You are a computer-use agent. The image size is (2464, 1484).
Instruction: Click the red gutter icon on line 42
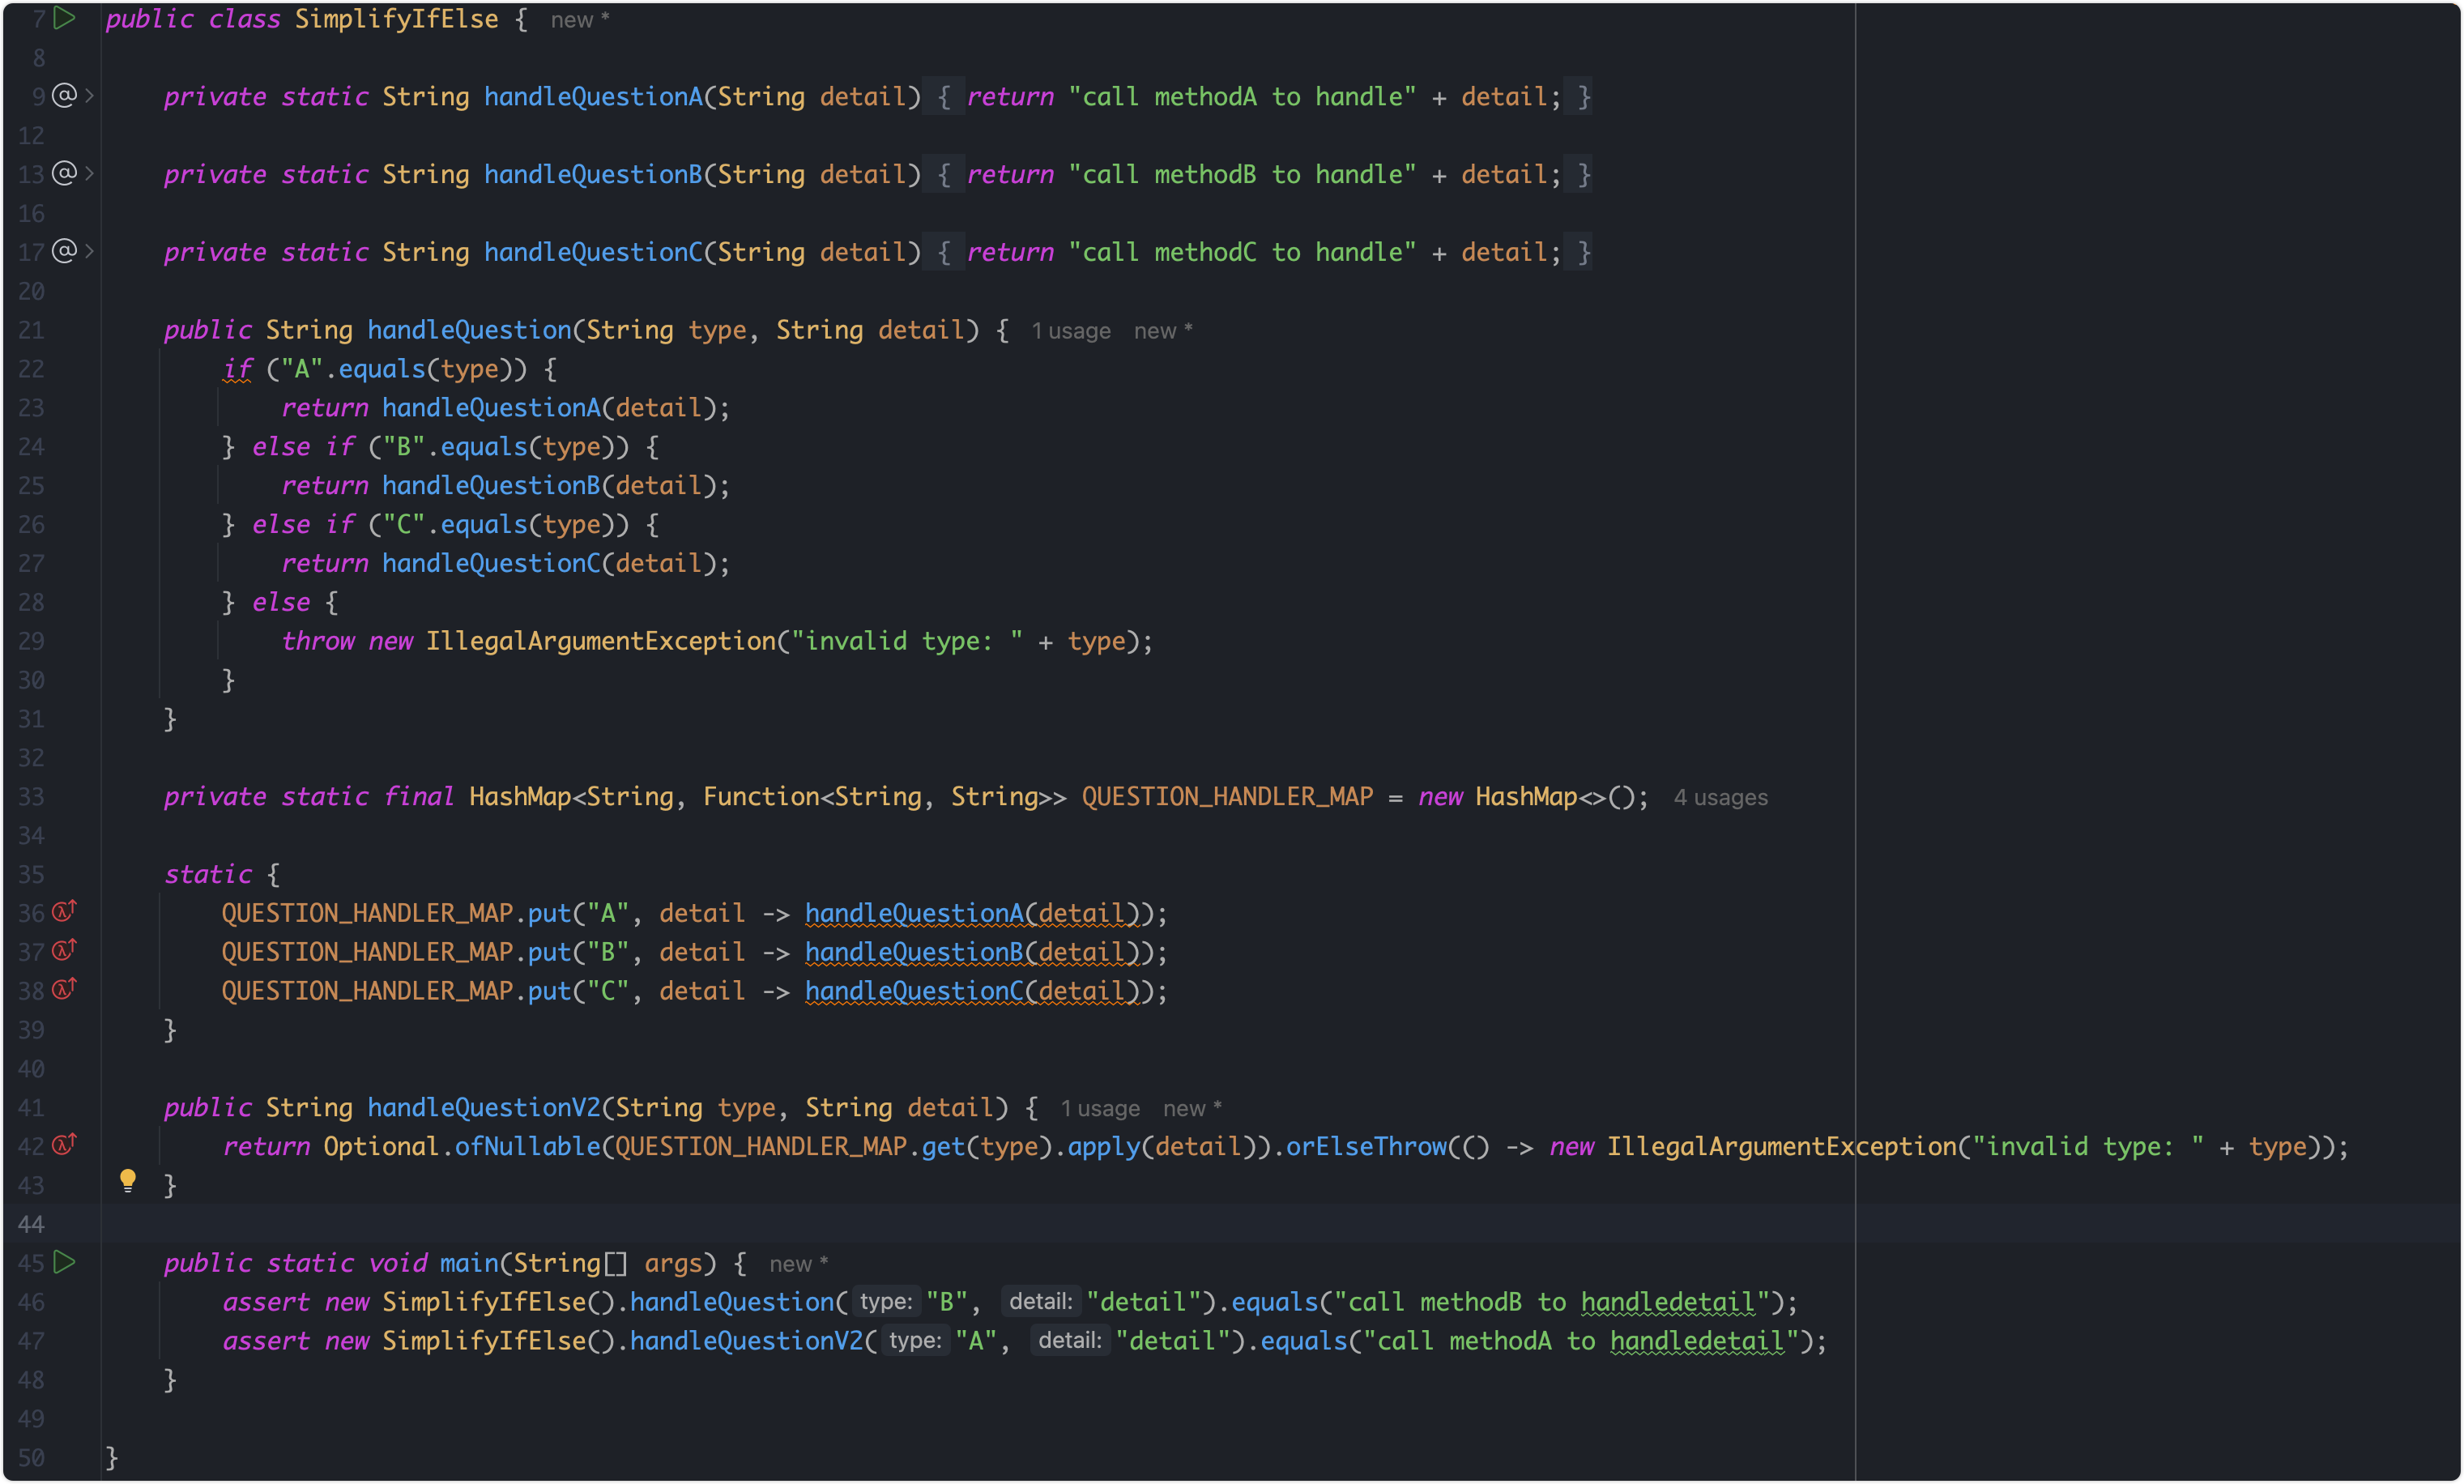[x=64, y=1144]
